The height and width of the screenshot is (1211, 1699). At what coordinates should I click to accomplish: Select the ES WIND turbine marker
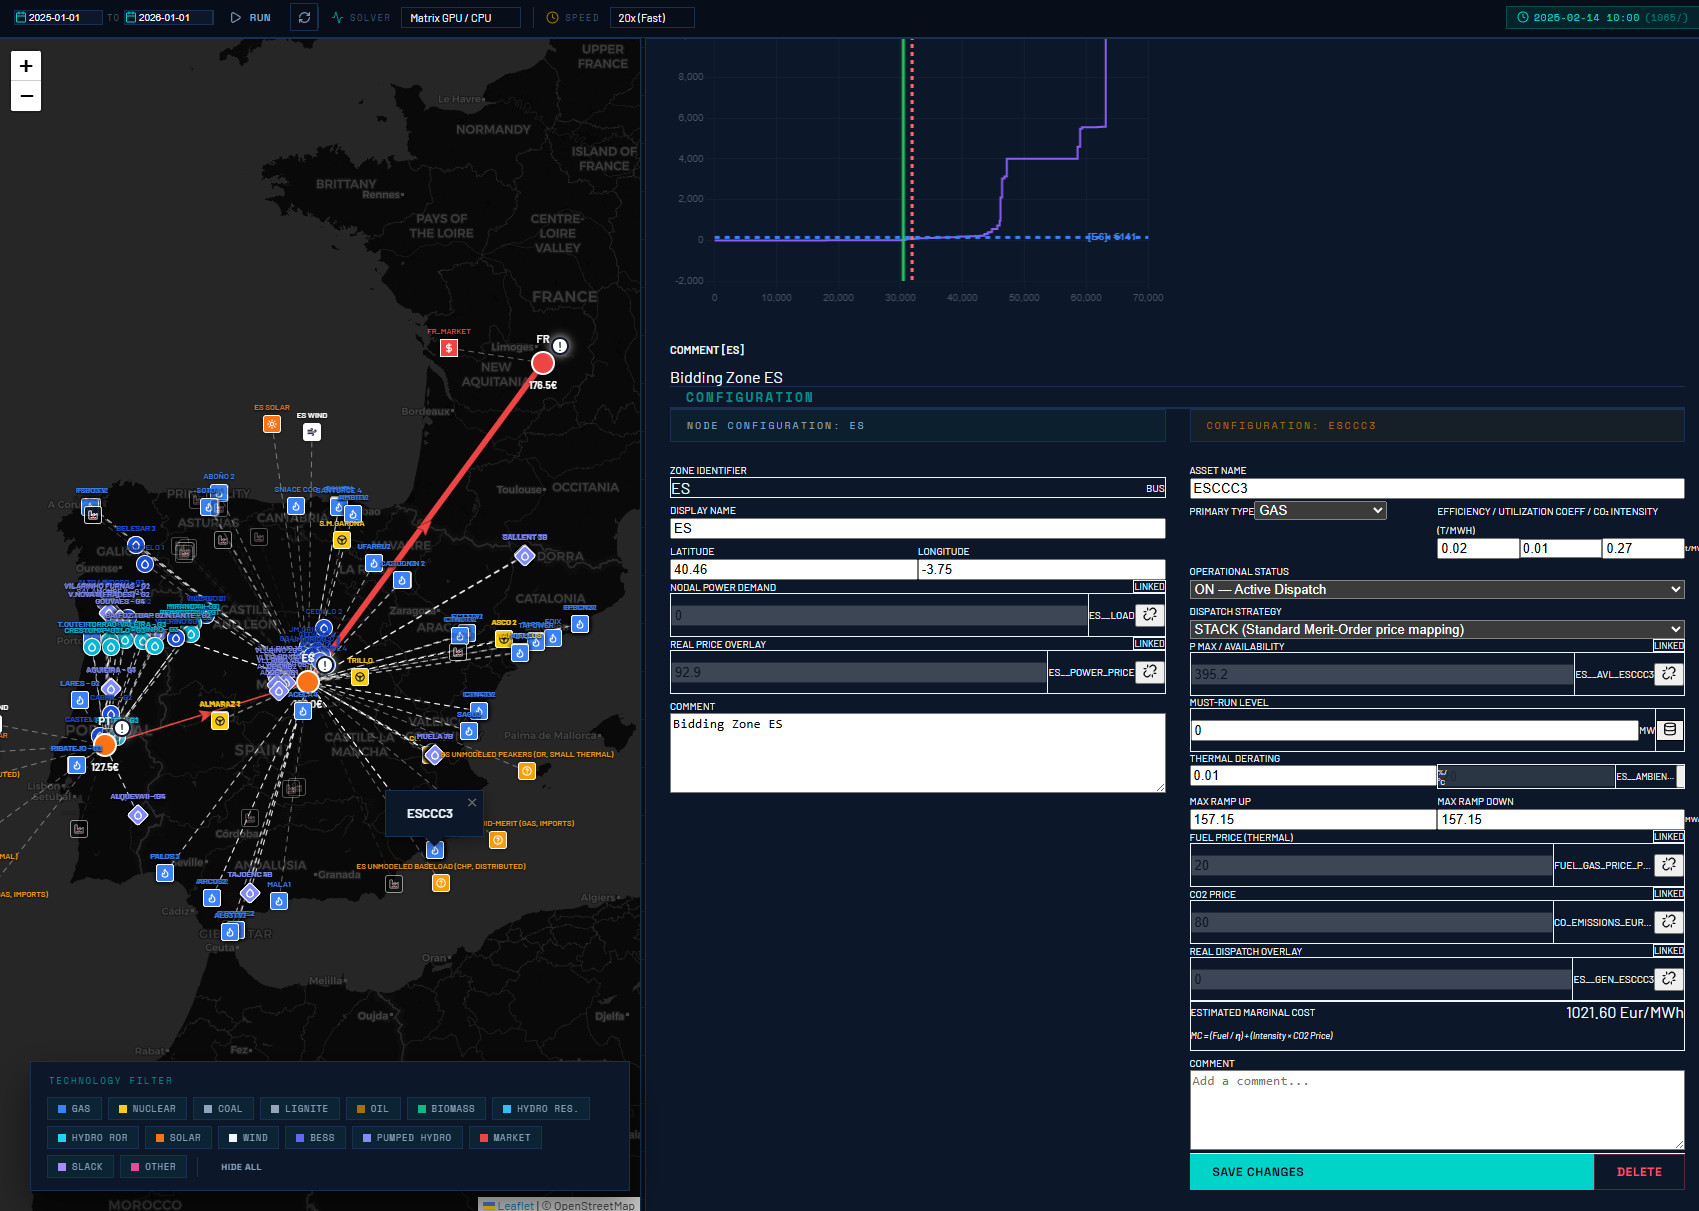click(x=312, y=432)
